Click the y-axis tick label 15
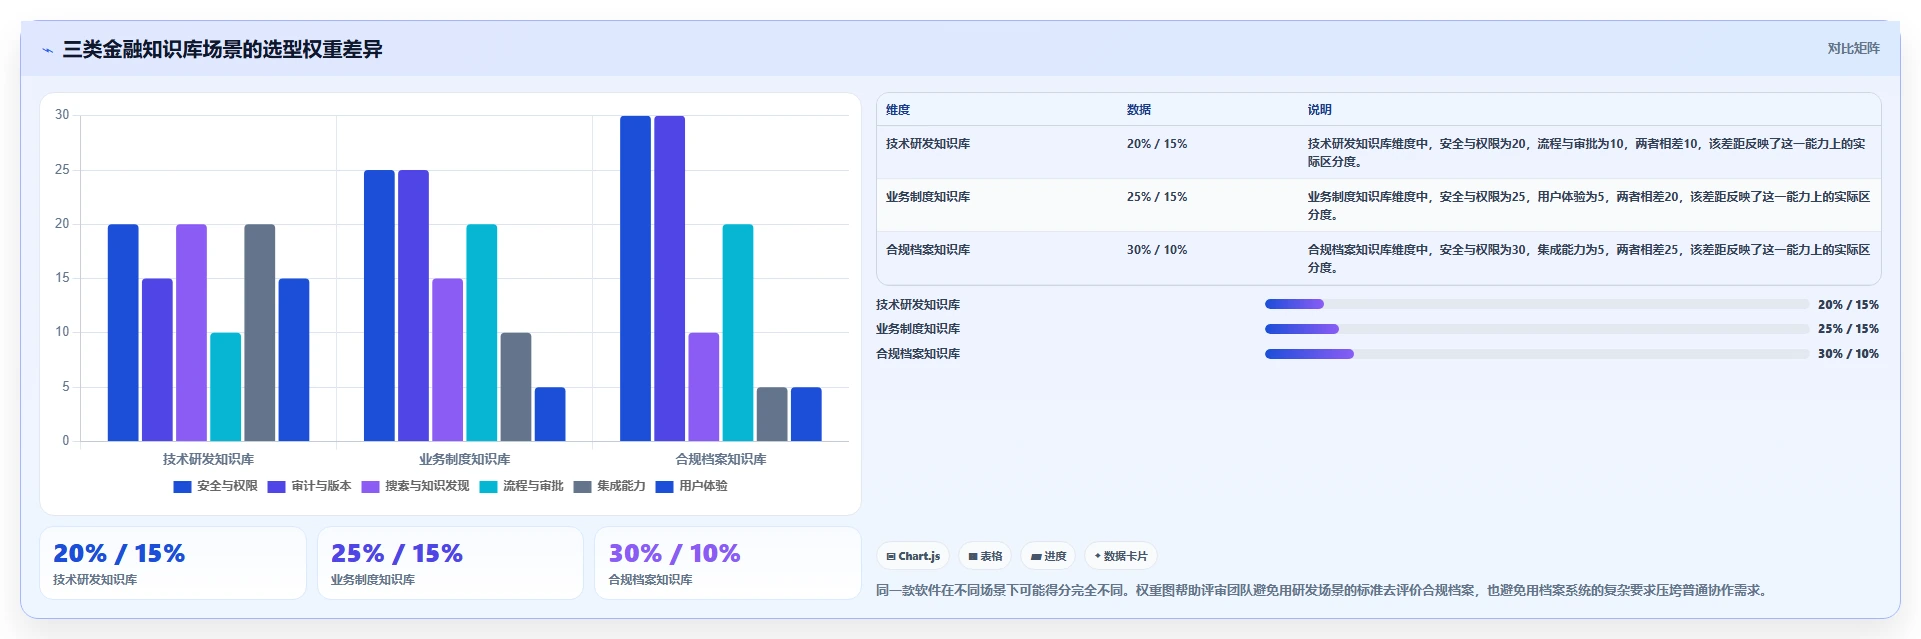Viewport: 1921px width, 639px height. (x=62, y=278)
